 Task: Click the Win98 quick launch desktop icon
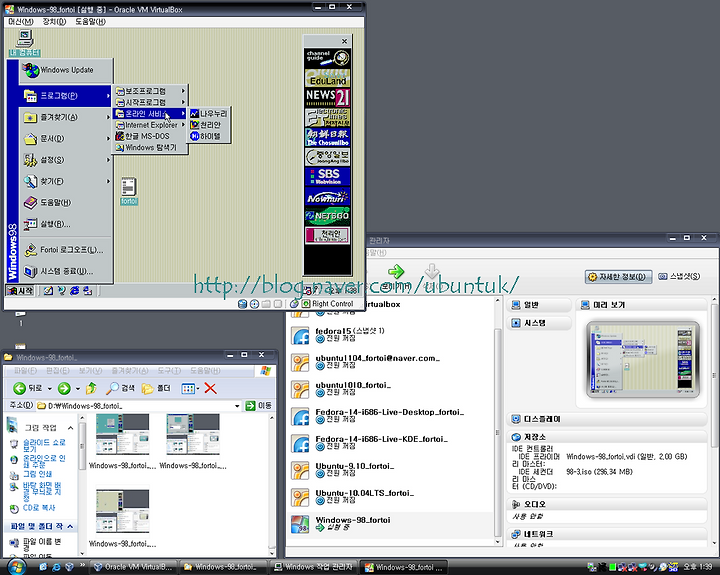coord(48,291)
